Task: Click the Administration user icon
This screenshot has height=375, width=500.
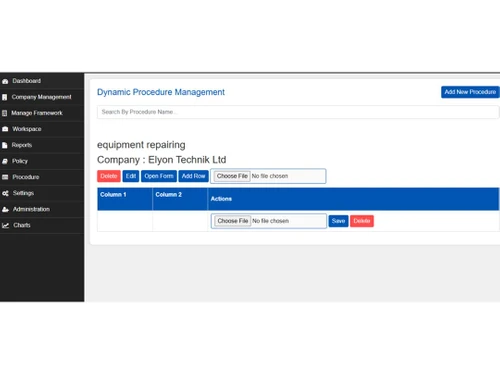Action: [x=5, y=209]
